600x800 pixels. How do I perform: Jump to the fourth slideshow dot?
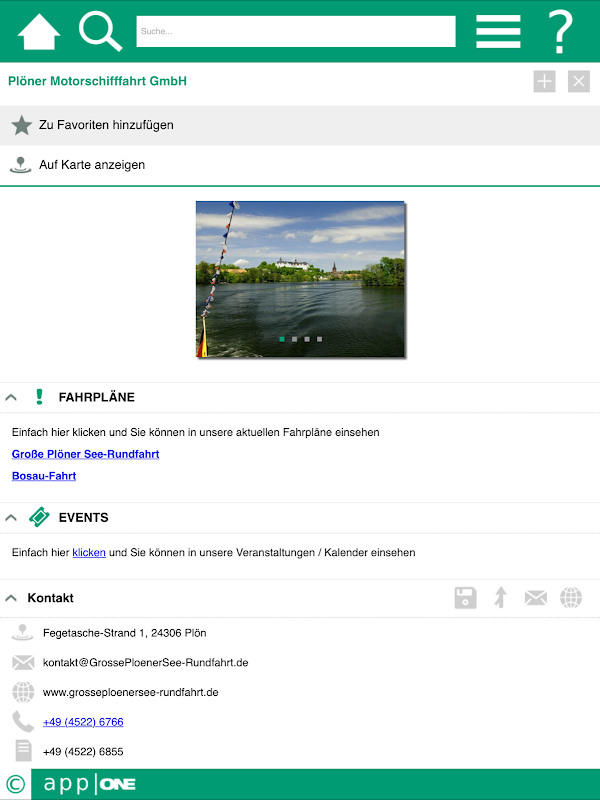click(x=319, y=339)
